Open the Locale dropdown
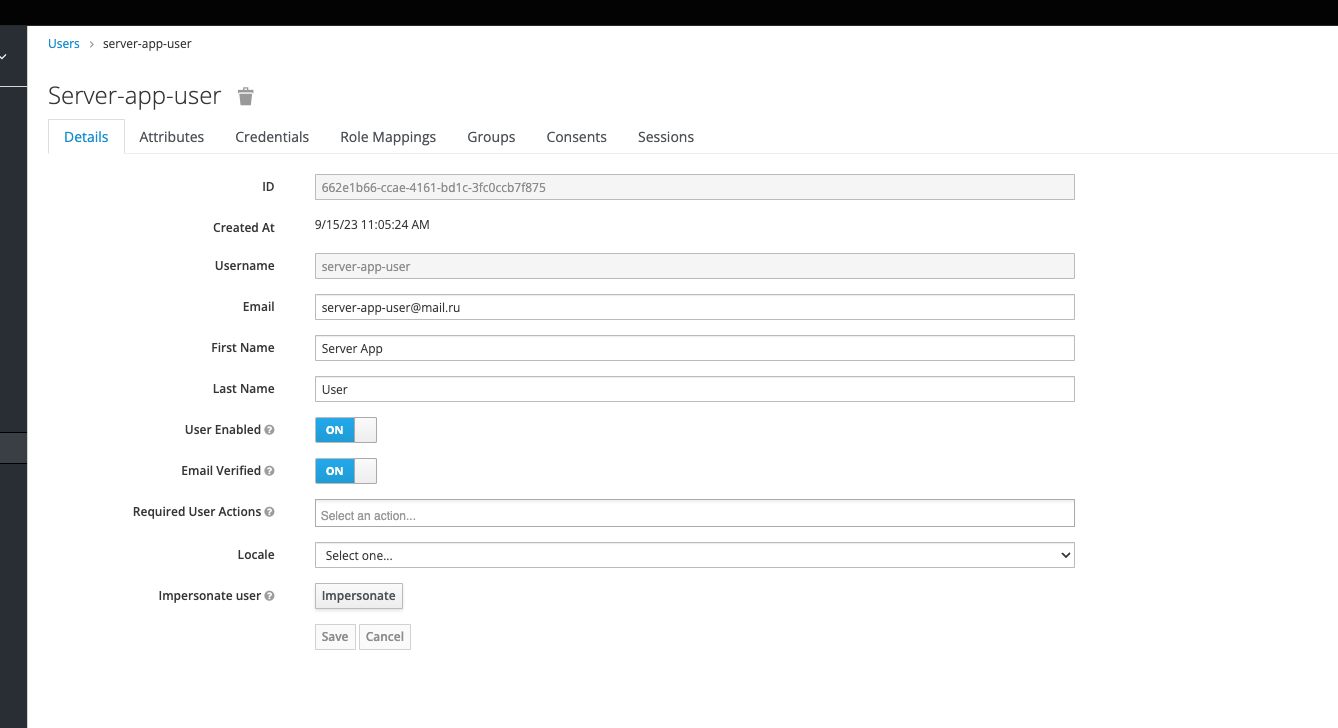 coord(694,555)
